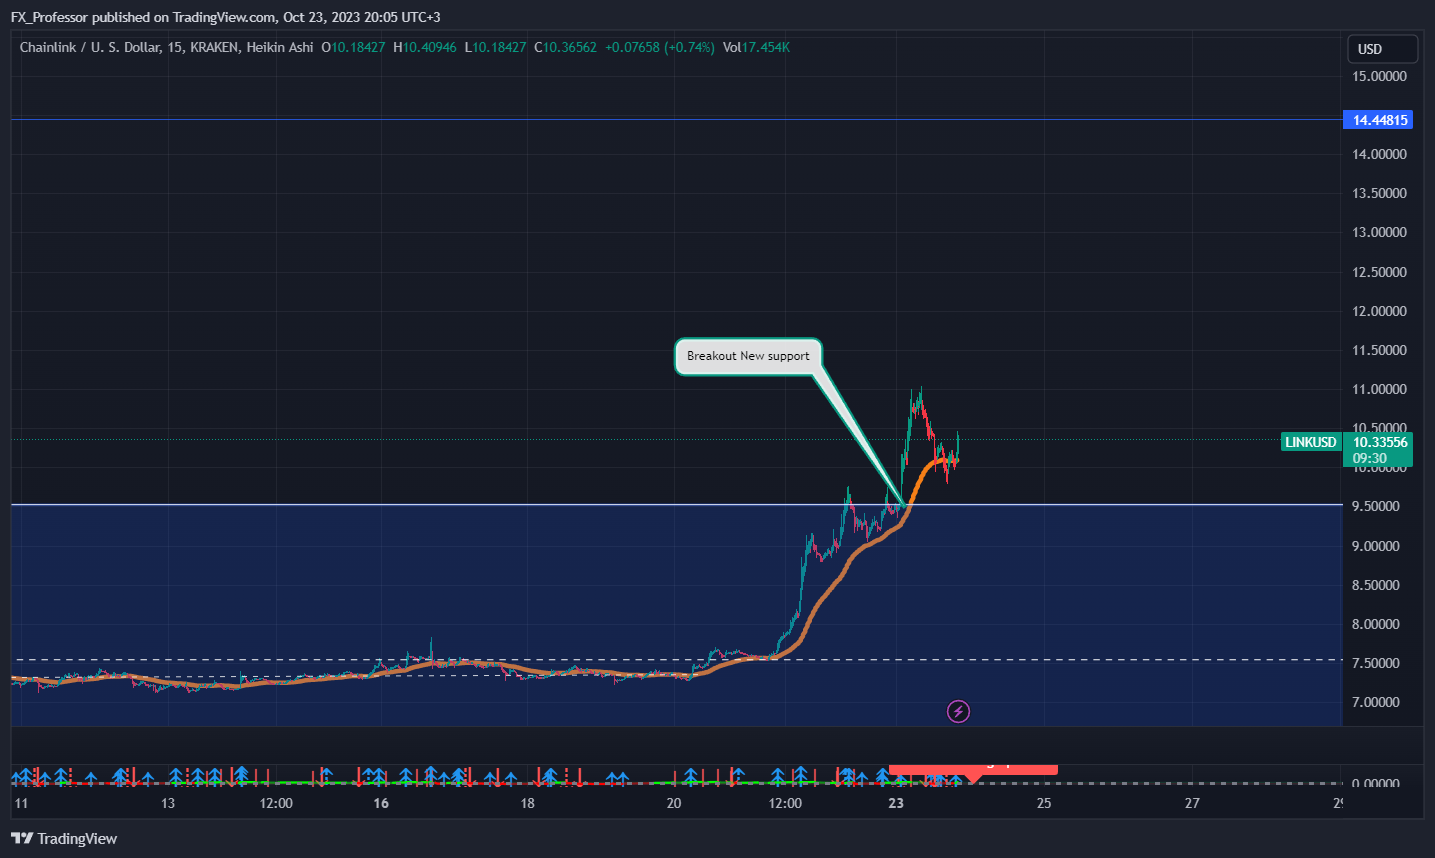The image size is (1435, 858).
Task: Click the FX_Professor published header text
Action: pos(225,17)
